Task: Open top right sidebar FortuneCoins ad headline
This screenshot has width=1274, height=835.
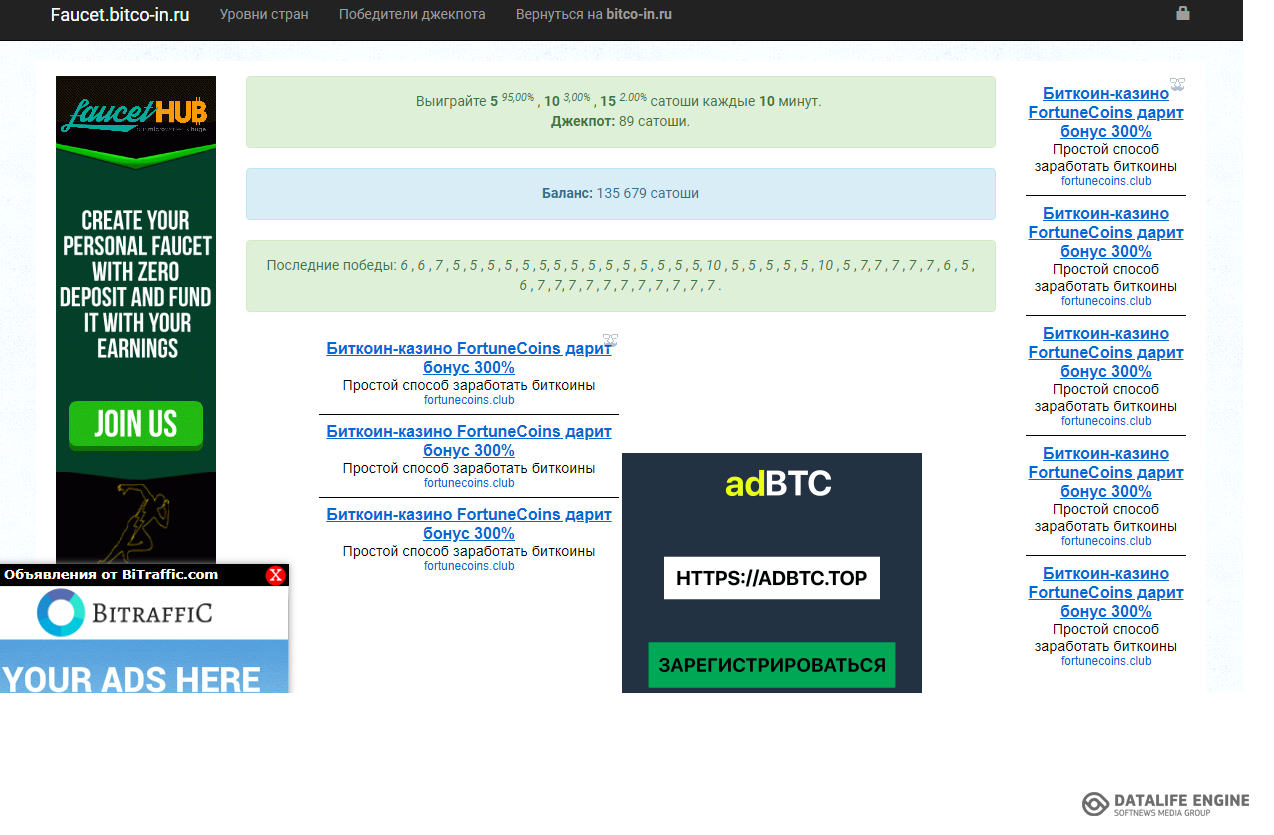Action: [x=1105, y=112]
